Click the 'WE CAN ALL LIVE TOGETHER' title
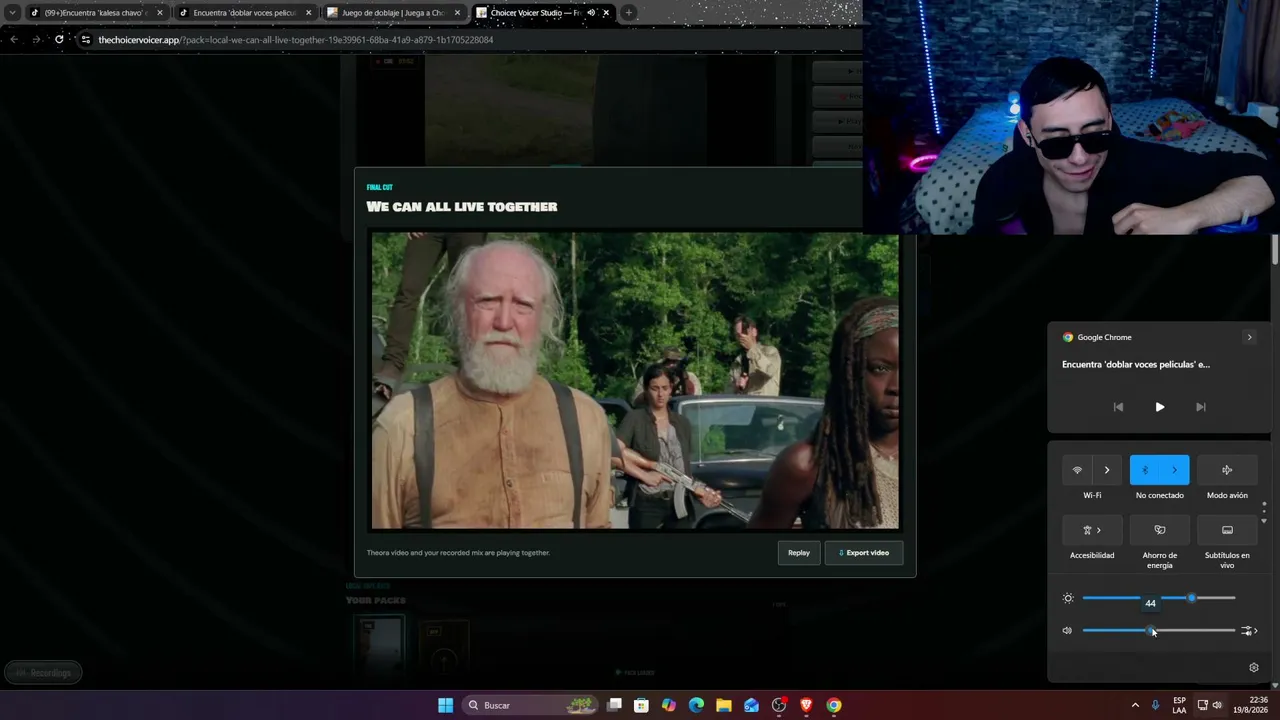The height and width of the screenshot is (720, 1280). (462, 207)
